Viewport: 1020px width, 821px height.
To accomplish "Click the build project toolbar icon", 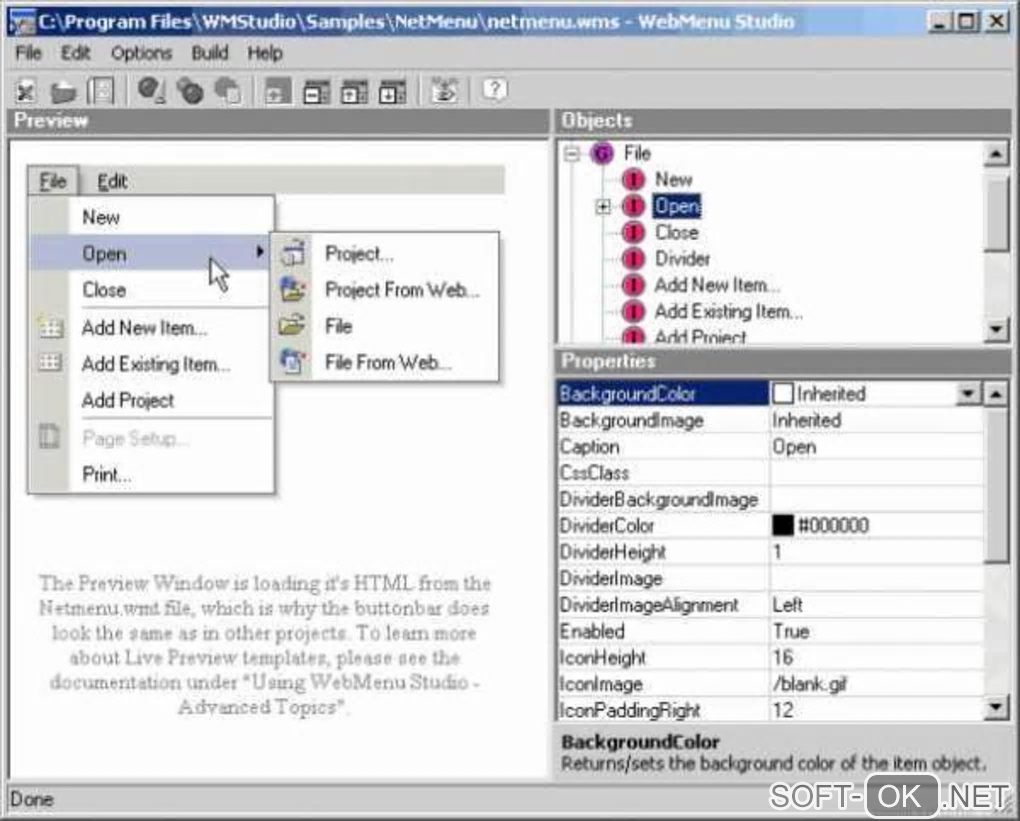I will click(444, 90).
